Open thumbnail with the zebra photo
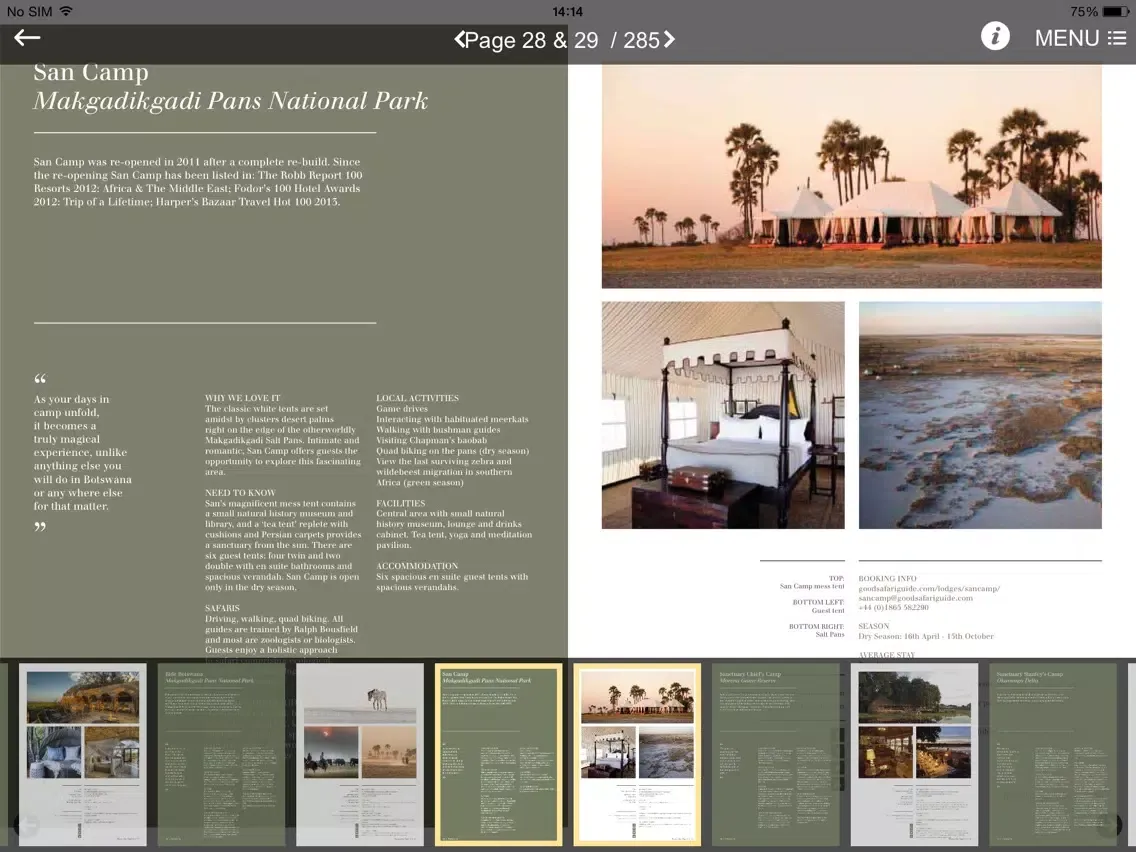 coord(360,754)
